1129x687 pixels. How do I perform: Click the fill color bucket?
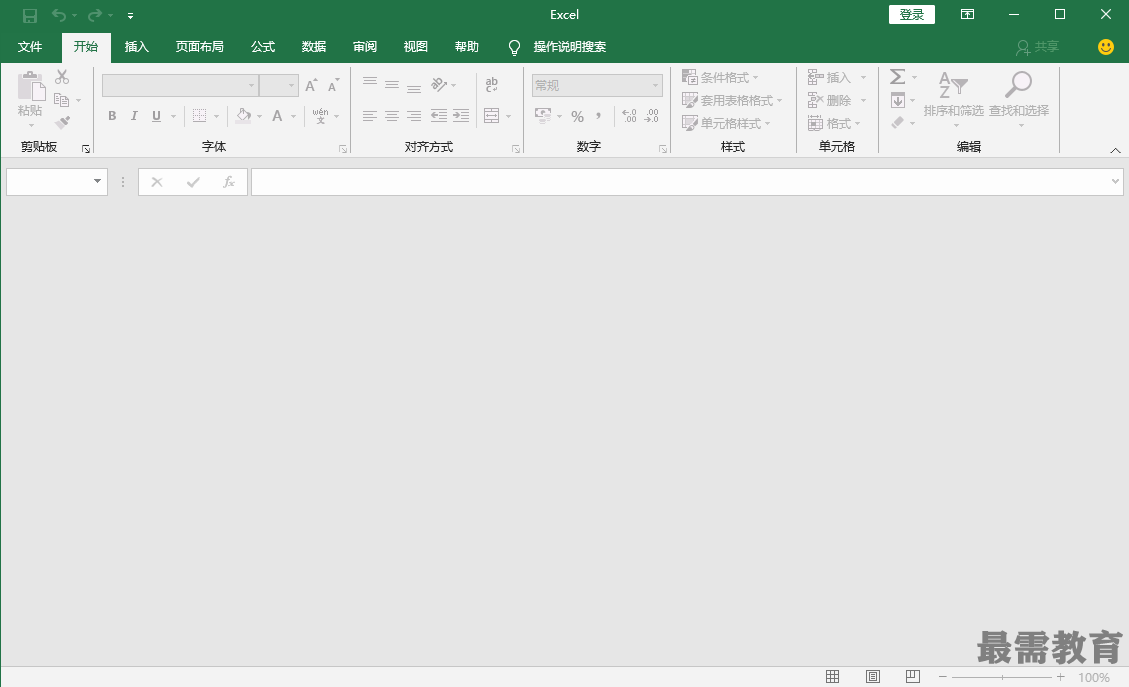(243, 116)
